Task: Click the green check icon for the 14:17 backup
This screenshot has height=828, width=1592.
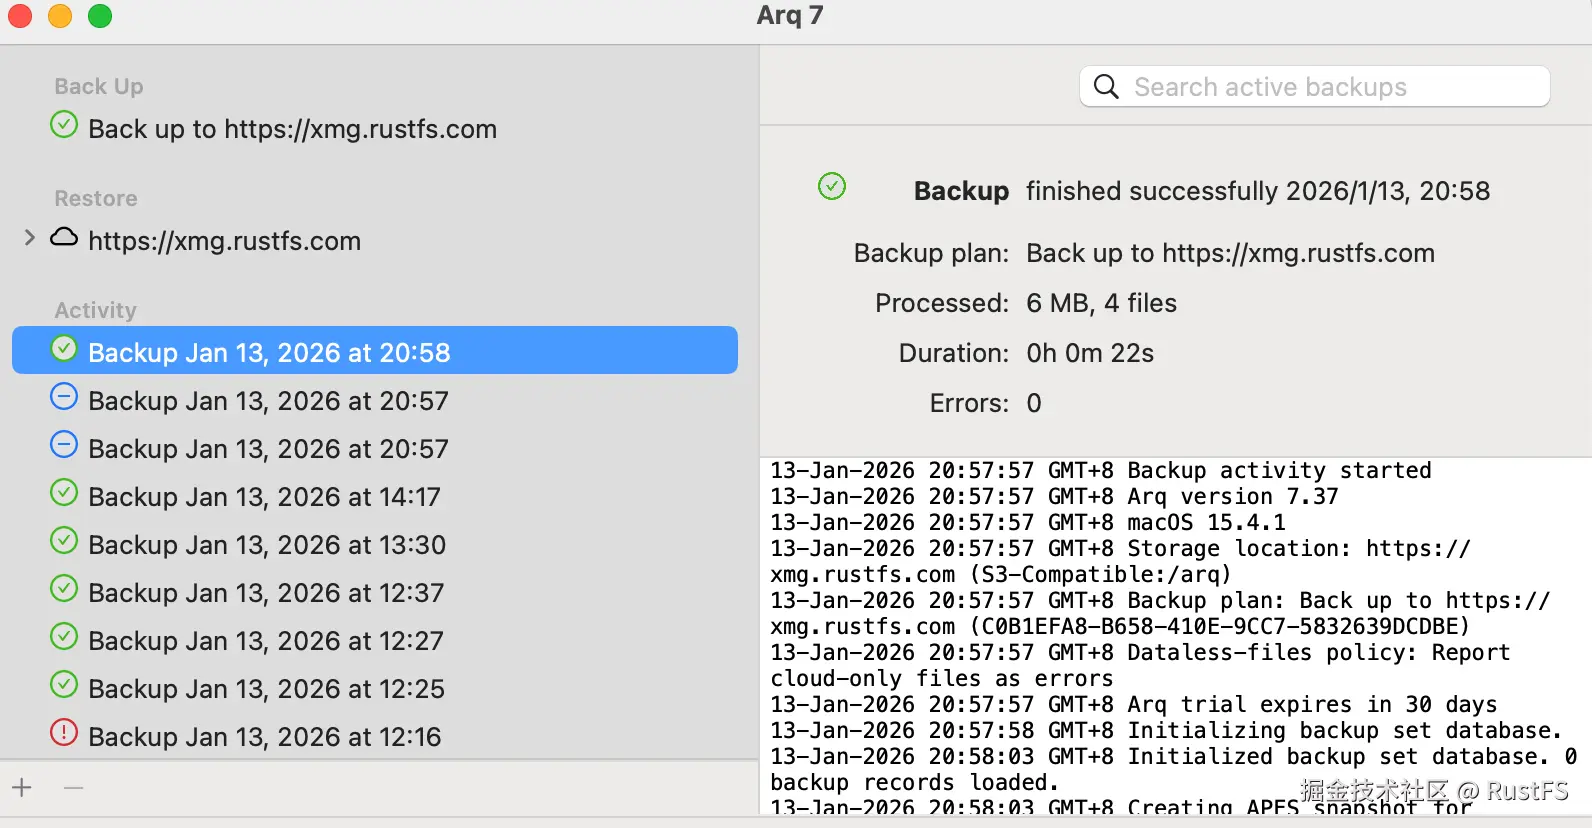Action: pyautogui.click(x=64, y=493)
